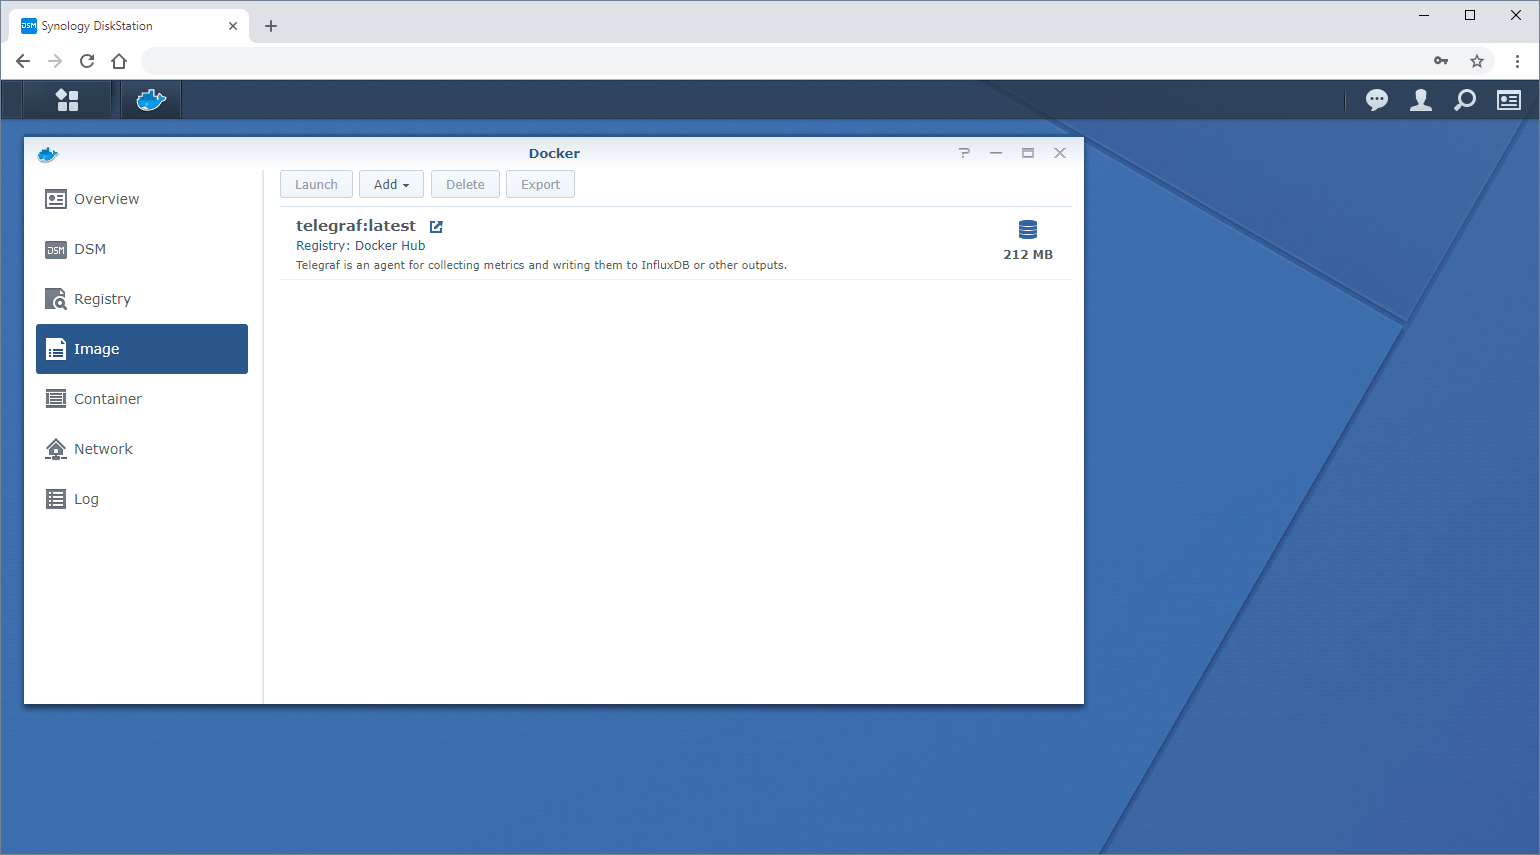
Task: Click the 212 MB database size icon
Action: (x=1028, y=230)
